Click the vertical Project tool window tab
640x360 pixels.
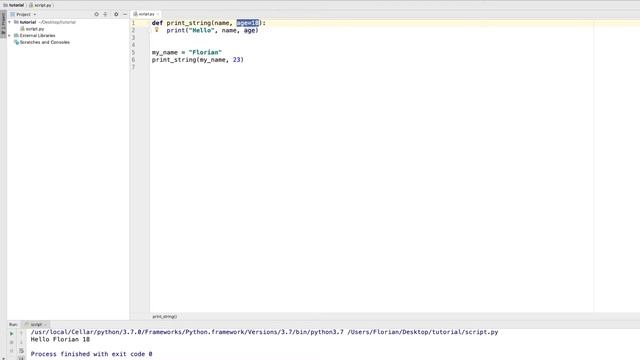point(3,24)
